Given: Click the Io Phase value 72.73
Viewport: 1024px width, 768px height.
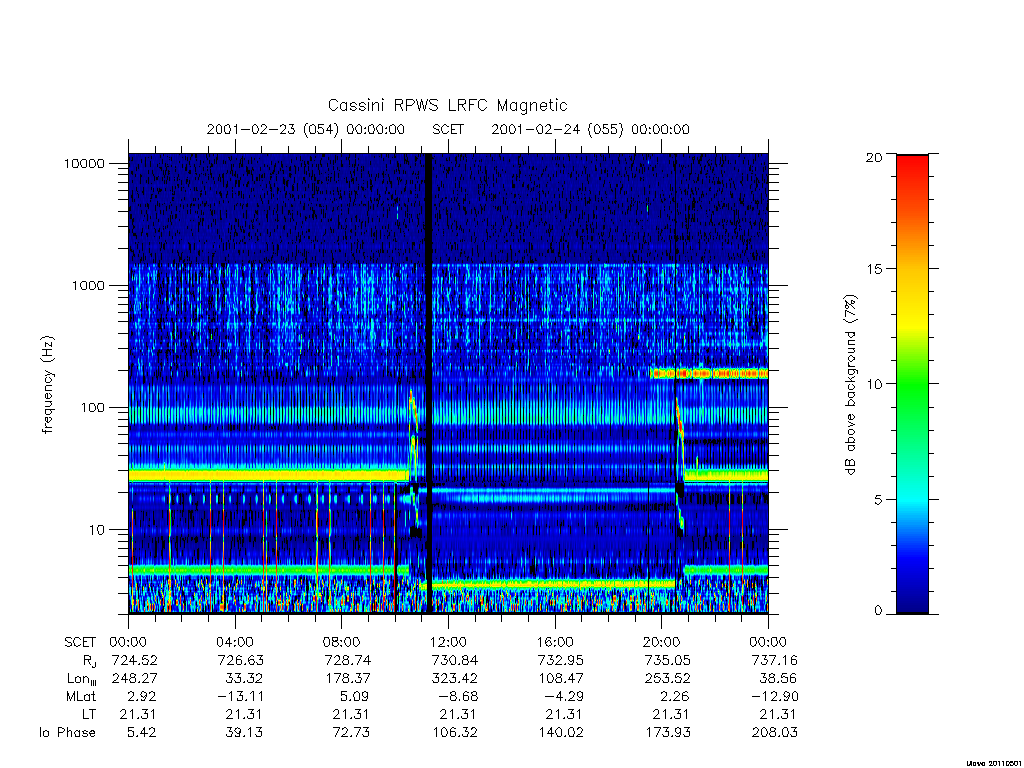Looking at the screenshot, I should (x=351, y=733).
